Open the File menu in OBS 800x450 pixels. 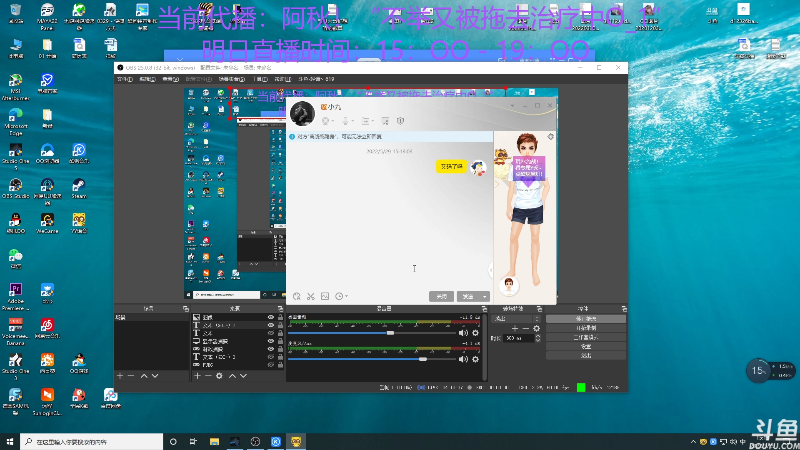[x=125, y=79]
